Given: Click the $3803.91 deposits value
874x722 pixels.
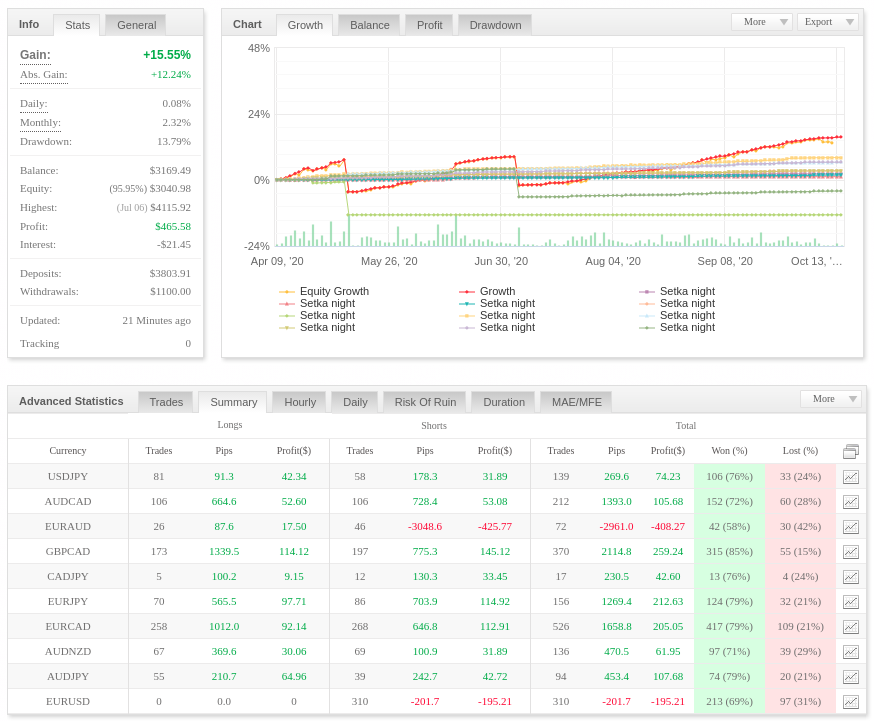Looking at the screenshot, I should tap(170, 274).
